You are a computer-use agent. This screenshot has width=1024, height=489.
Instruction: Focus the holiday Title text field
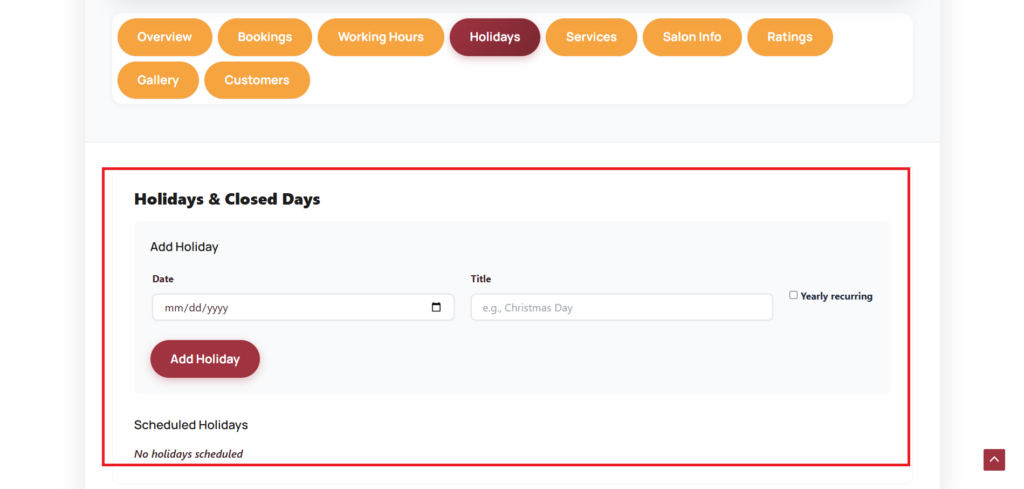621,308
